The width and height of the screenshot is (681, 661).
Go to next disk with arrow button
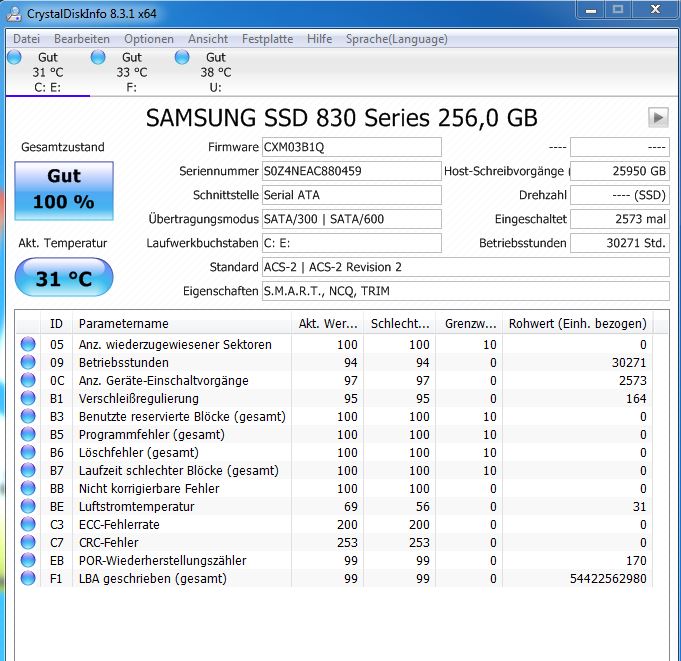(658, 117)
